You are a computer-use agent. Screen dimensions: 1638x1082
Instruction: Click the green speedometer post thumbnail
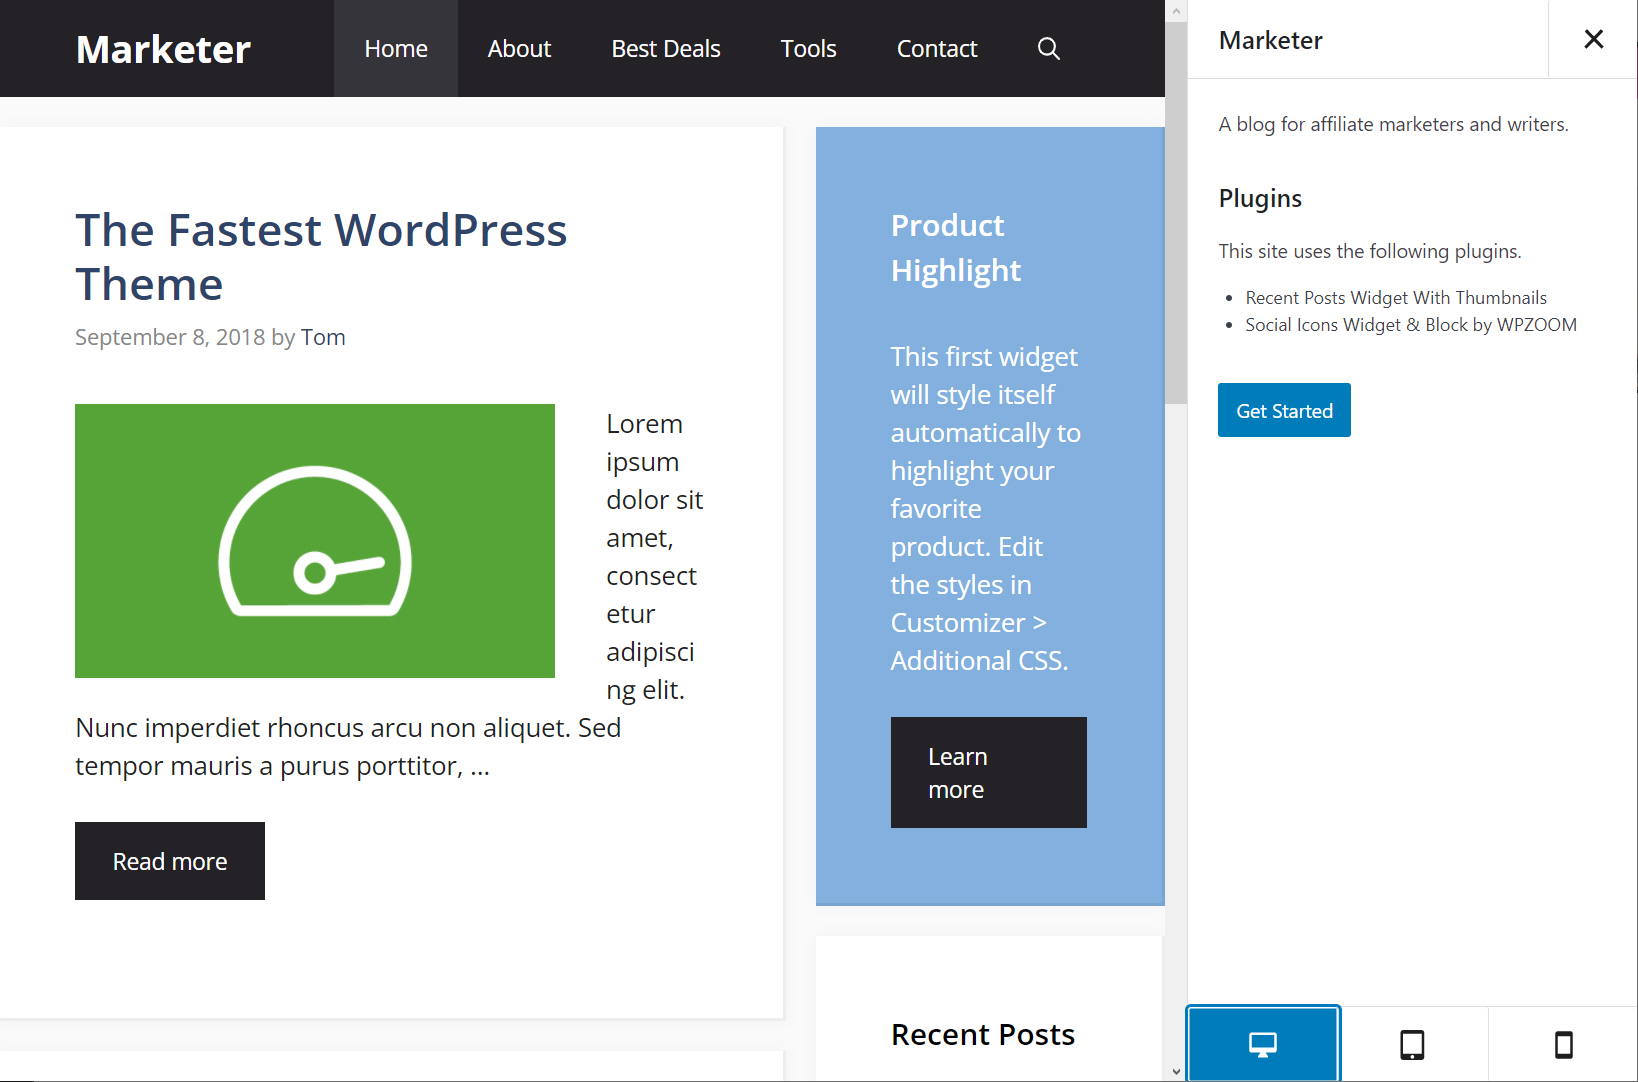[x=314, y=541]
